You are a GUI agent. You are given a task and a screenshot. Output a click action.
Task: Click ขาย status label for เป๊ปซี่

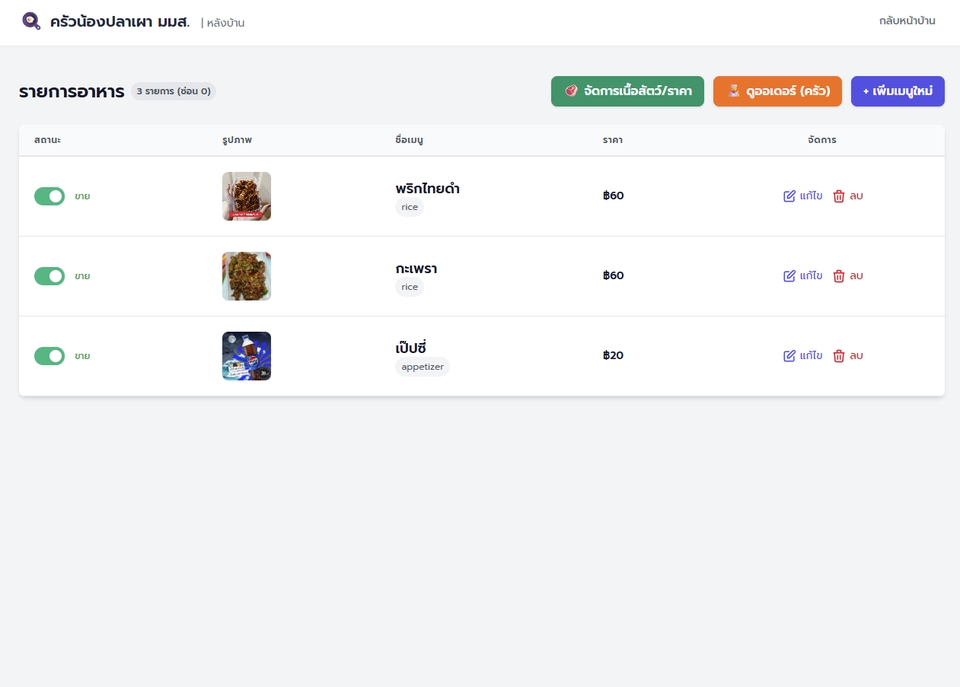(82, 356)
